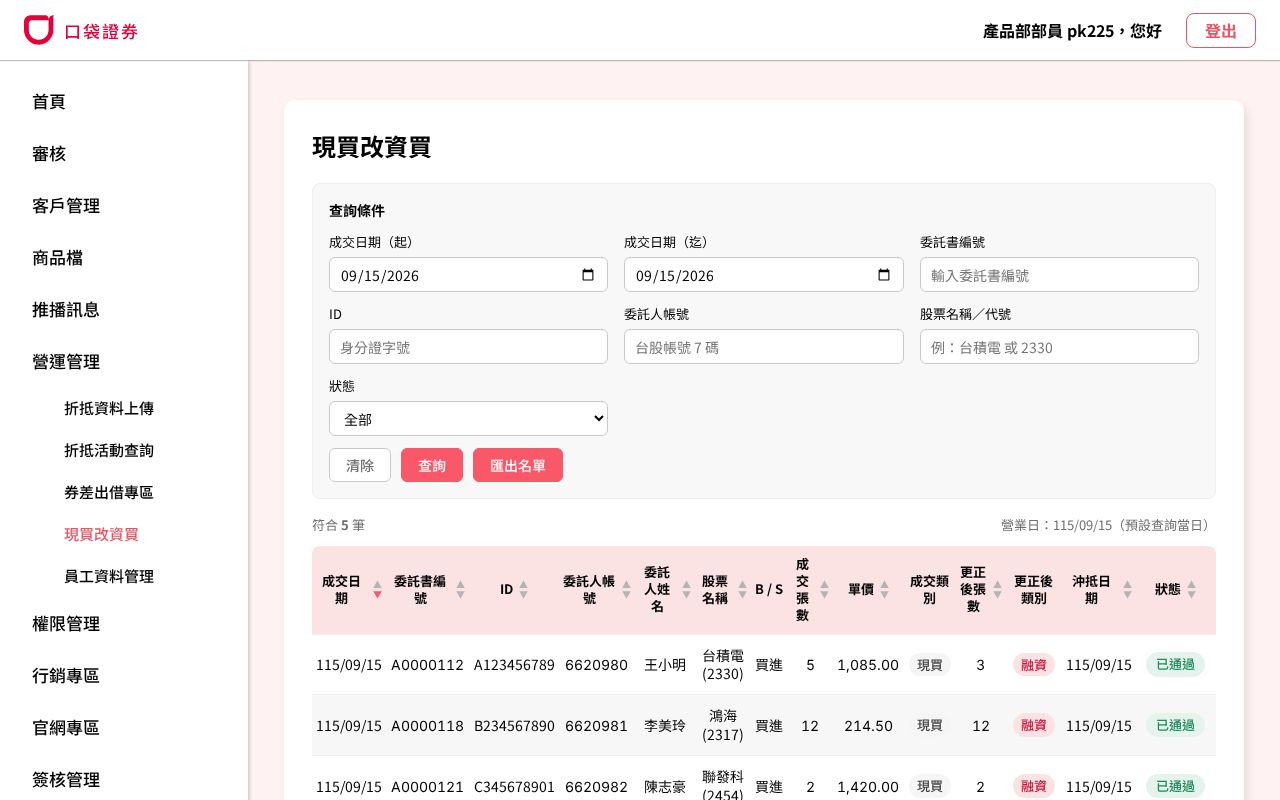
Task: Sort table by 委託人姓名 column
Action: [x=686, y=589]
